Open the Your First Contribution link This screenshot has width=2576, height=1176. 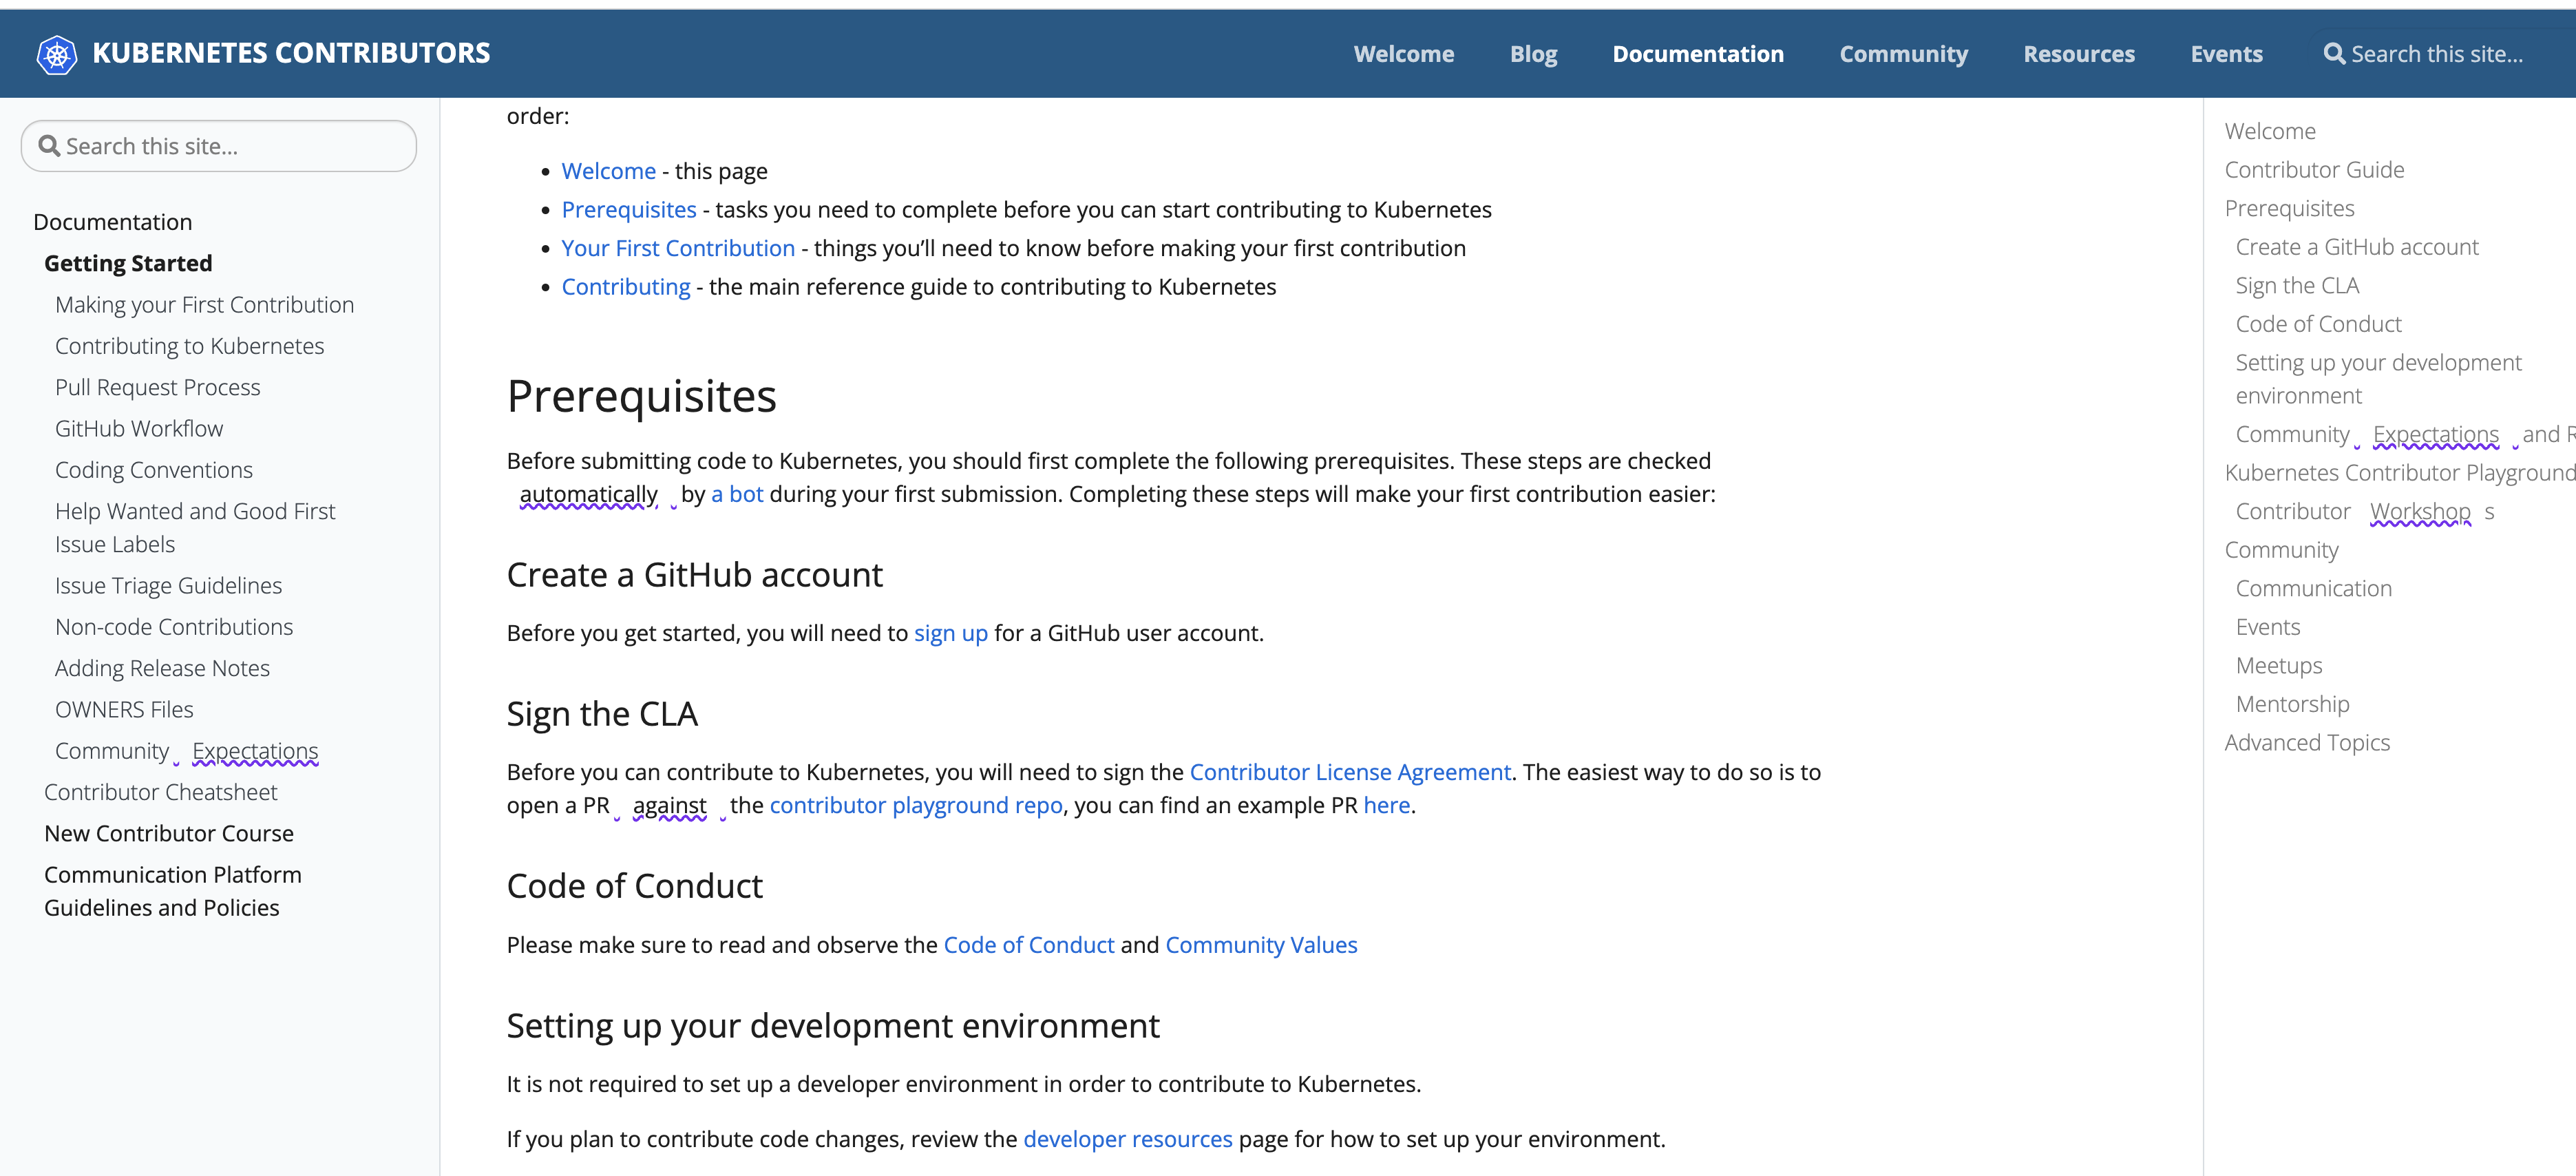tap(677, 248)
